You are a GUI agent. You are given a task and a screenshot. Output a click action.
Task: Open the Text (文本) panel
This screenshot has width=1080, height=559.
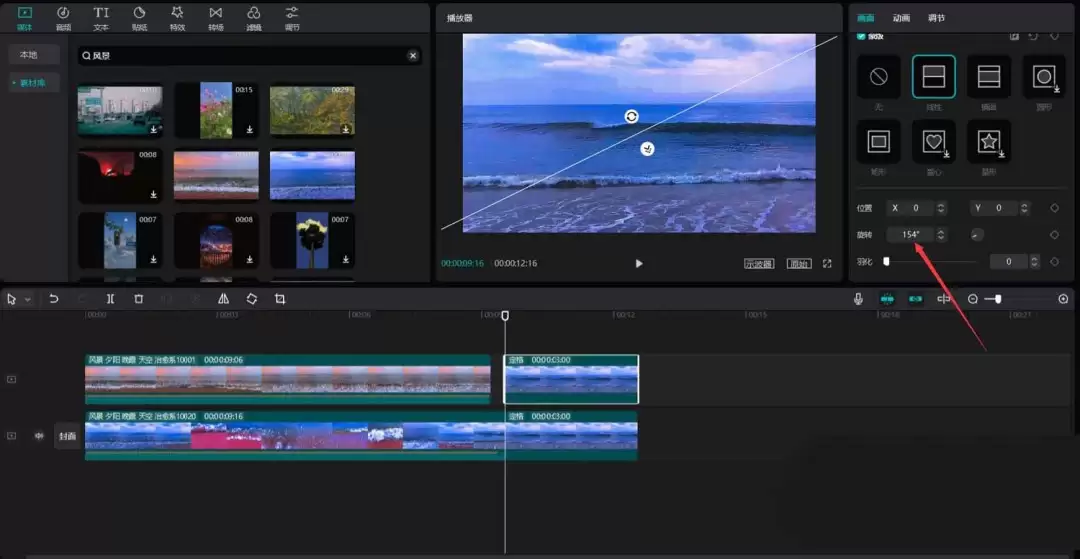(101, 17)
